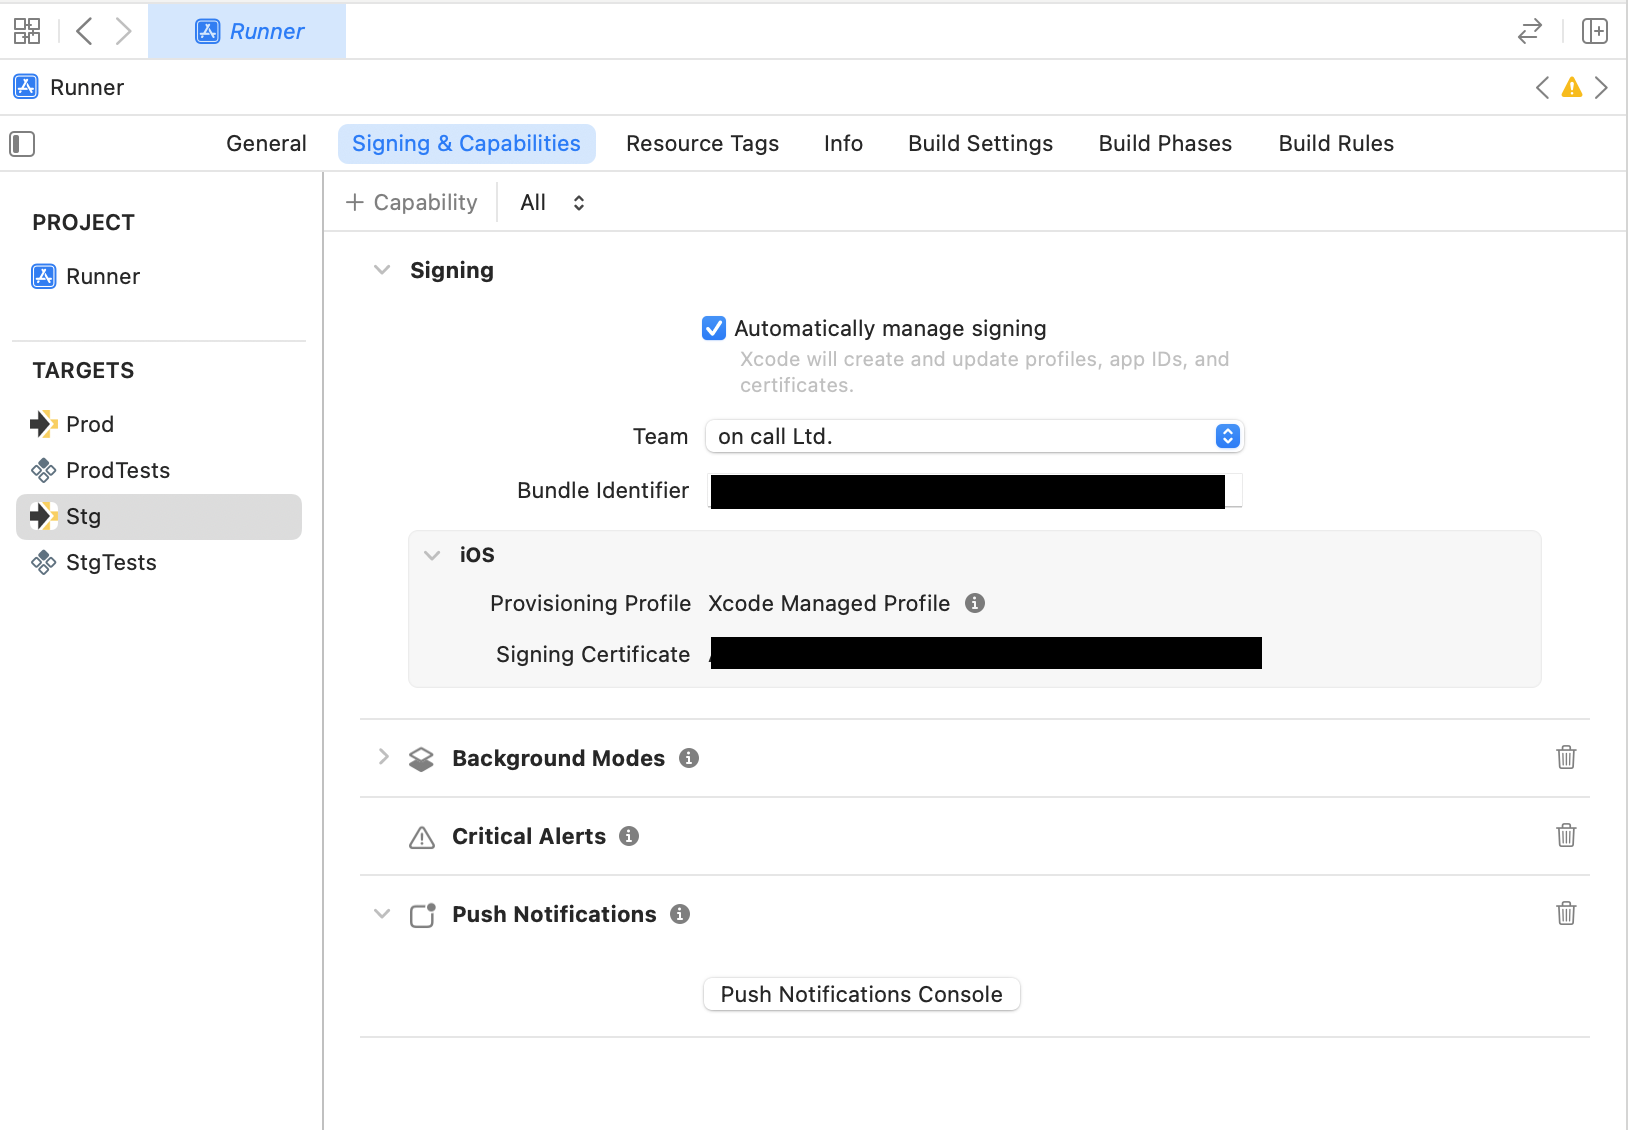The width and height of the screenshot is (1628, 1130).
Task: Jump to previous issue arrow
Action: click(x=1543, y=87)
